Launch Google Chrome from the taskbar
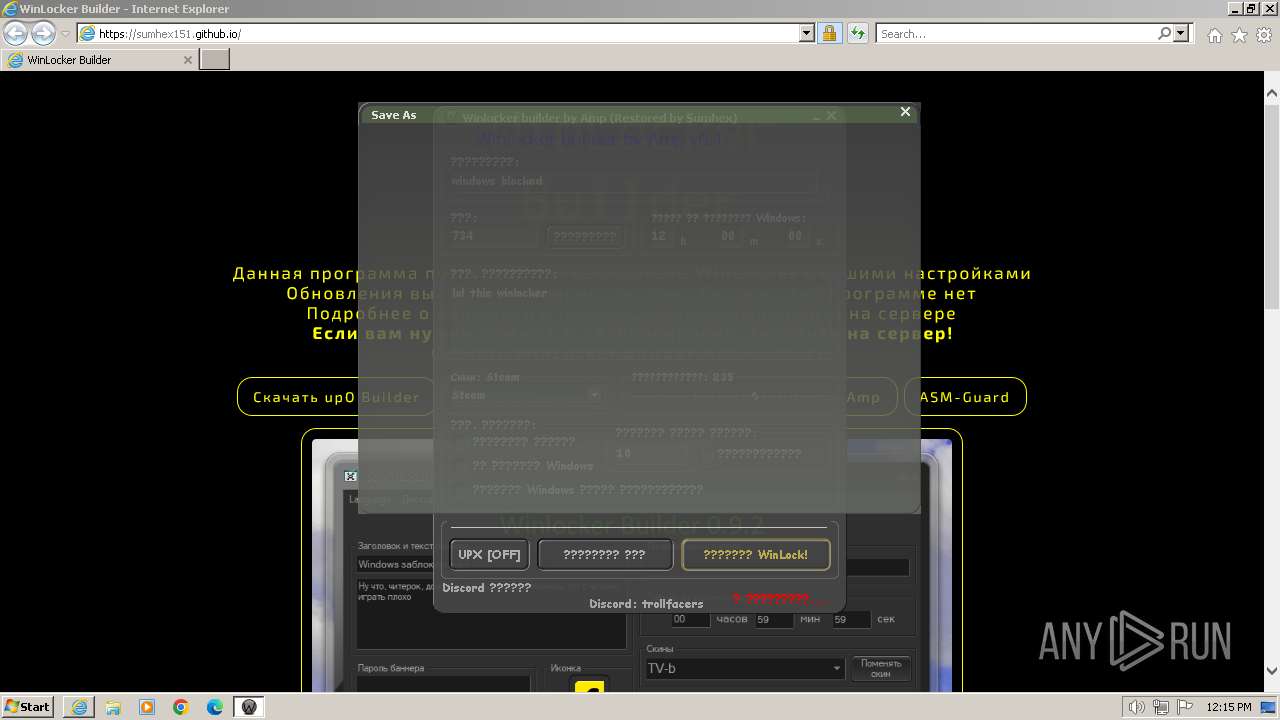This screenshot has width=1280, height=720. [181, 707]
